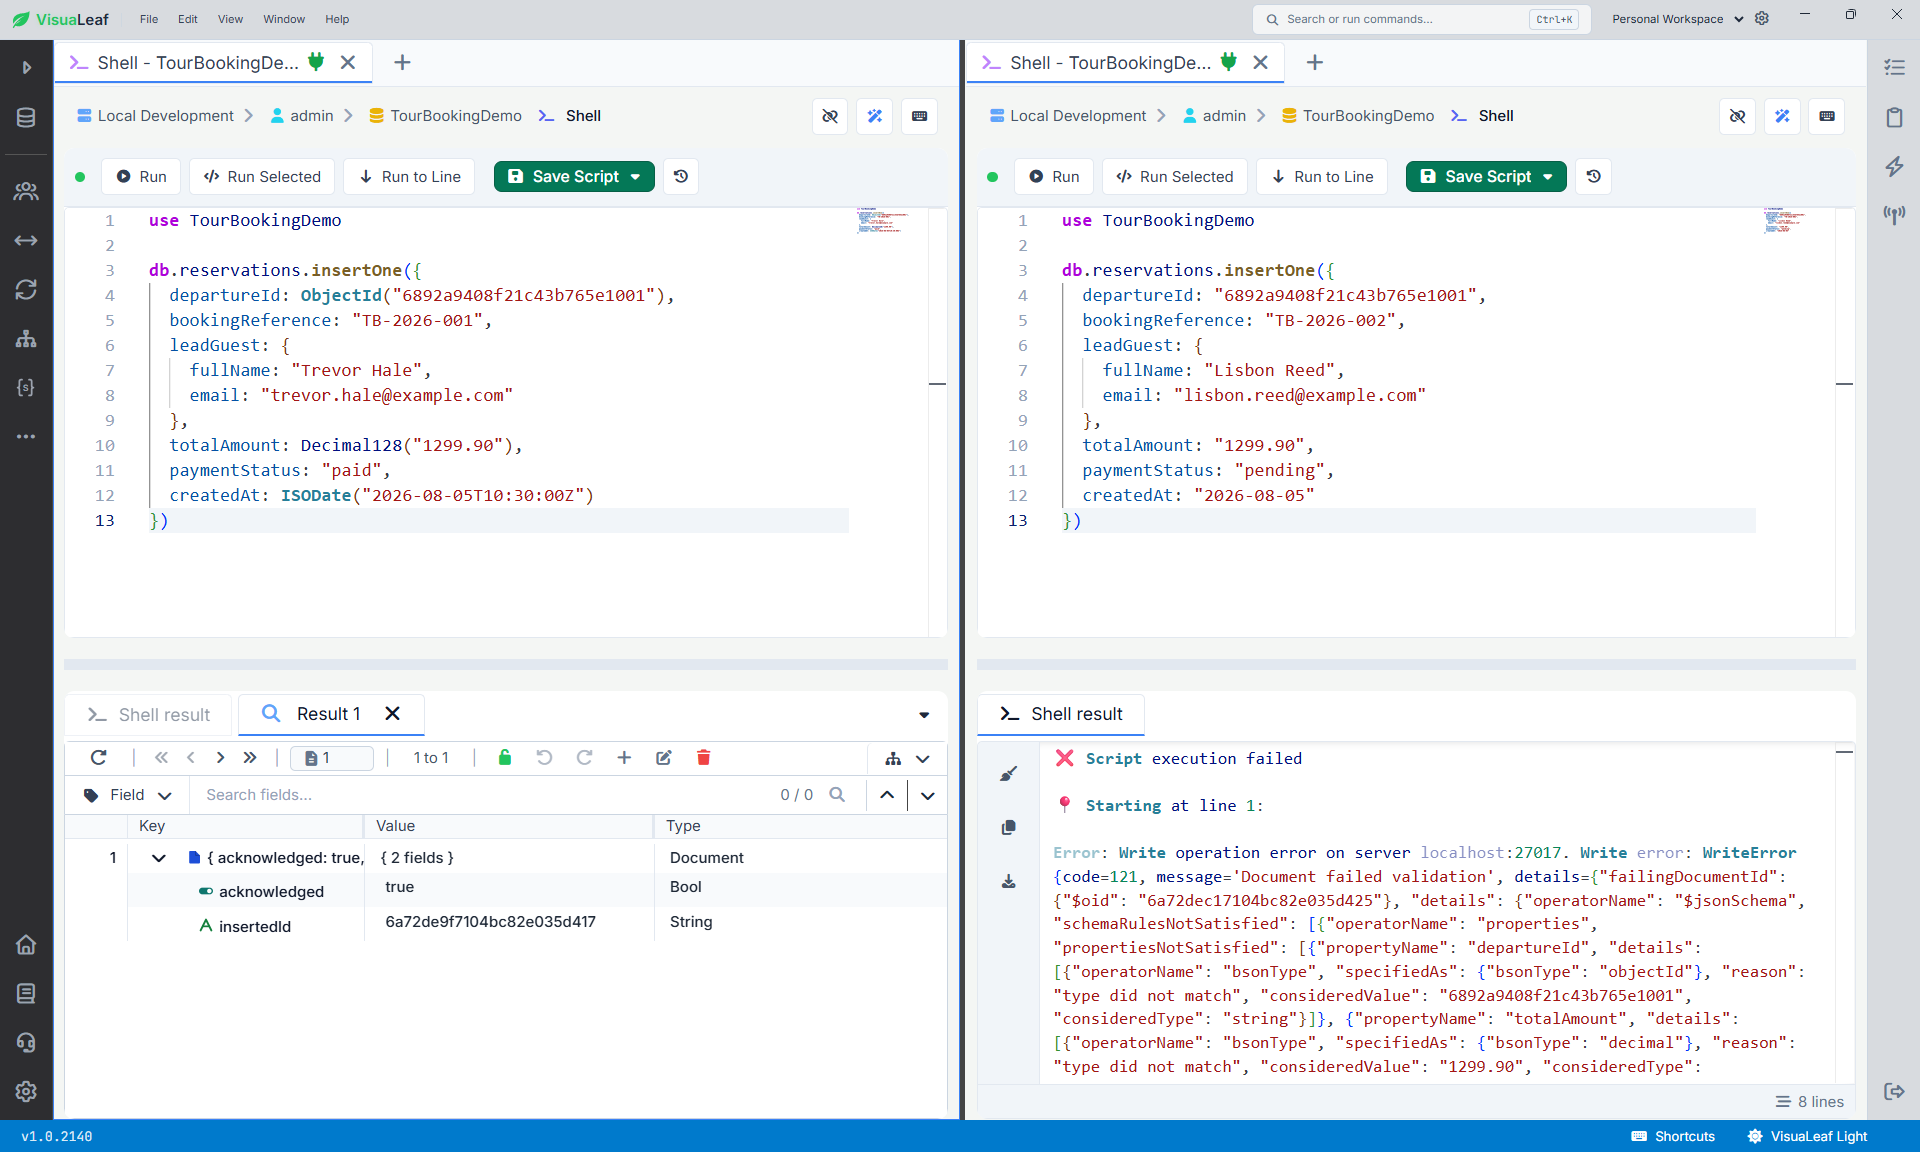Open the users management sidebar icon
1920x1152 pixels.
[26, 191]
